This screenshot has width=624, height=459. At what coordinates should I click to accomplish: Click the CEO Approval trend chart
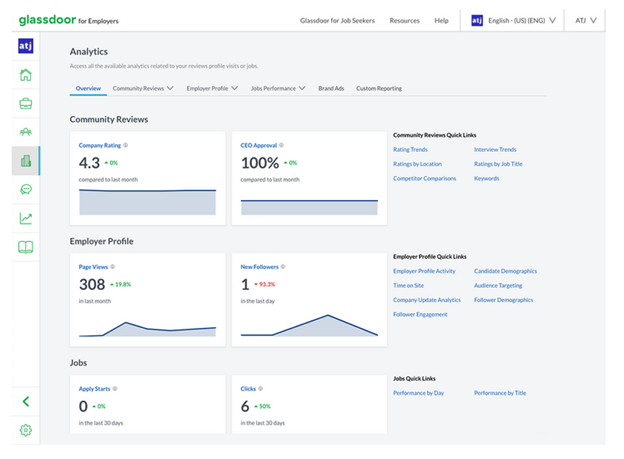(309, 207)
